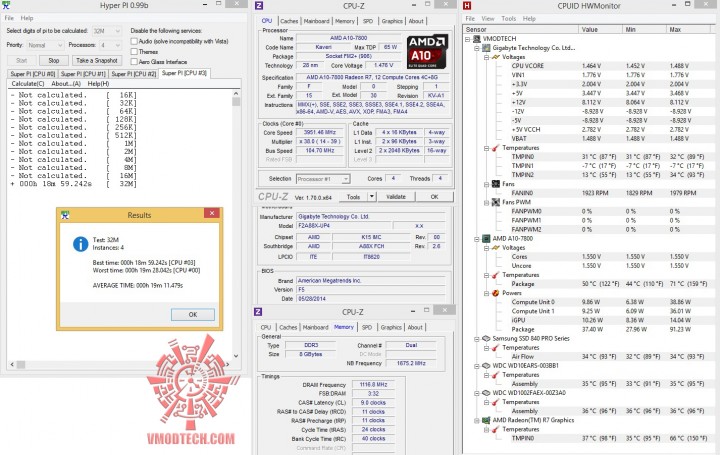The image size is (720, 455).
Task: Click the Value column header in HWMonitor
Action: [600, 29]
